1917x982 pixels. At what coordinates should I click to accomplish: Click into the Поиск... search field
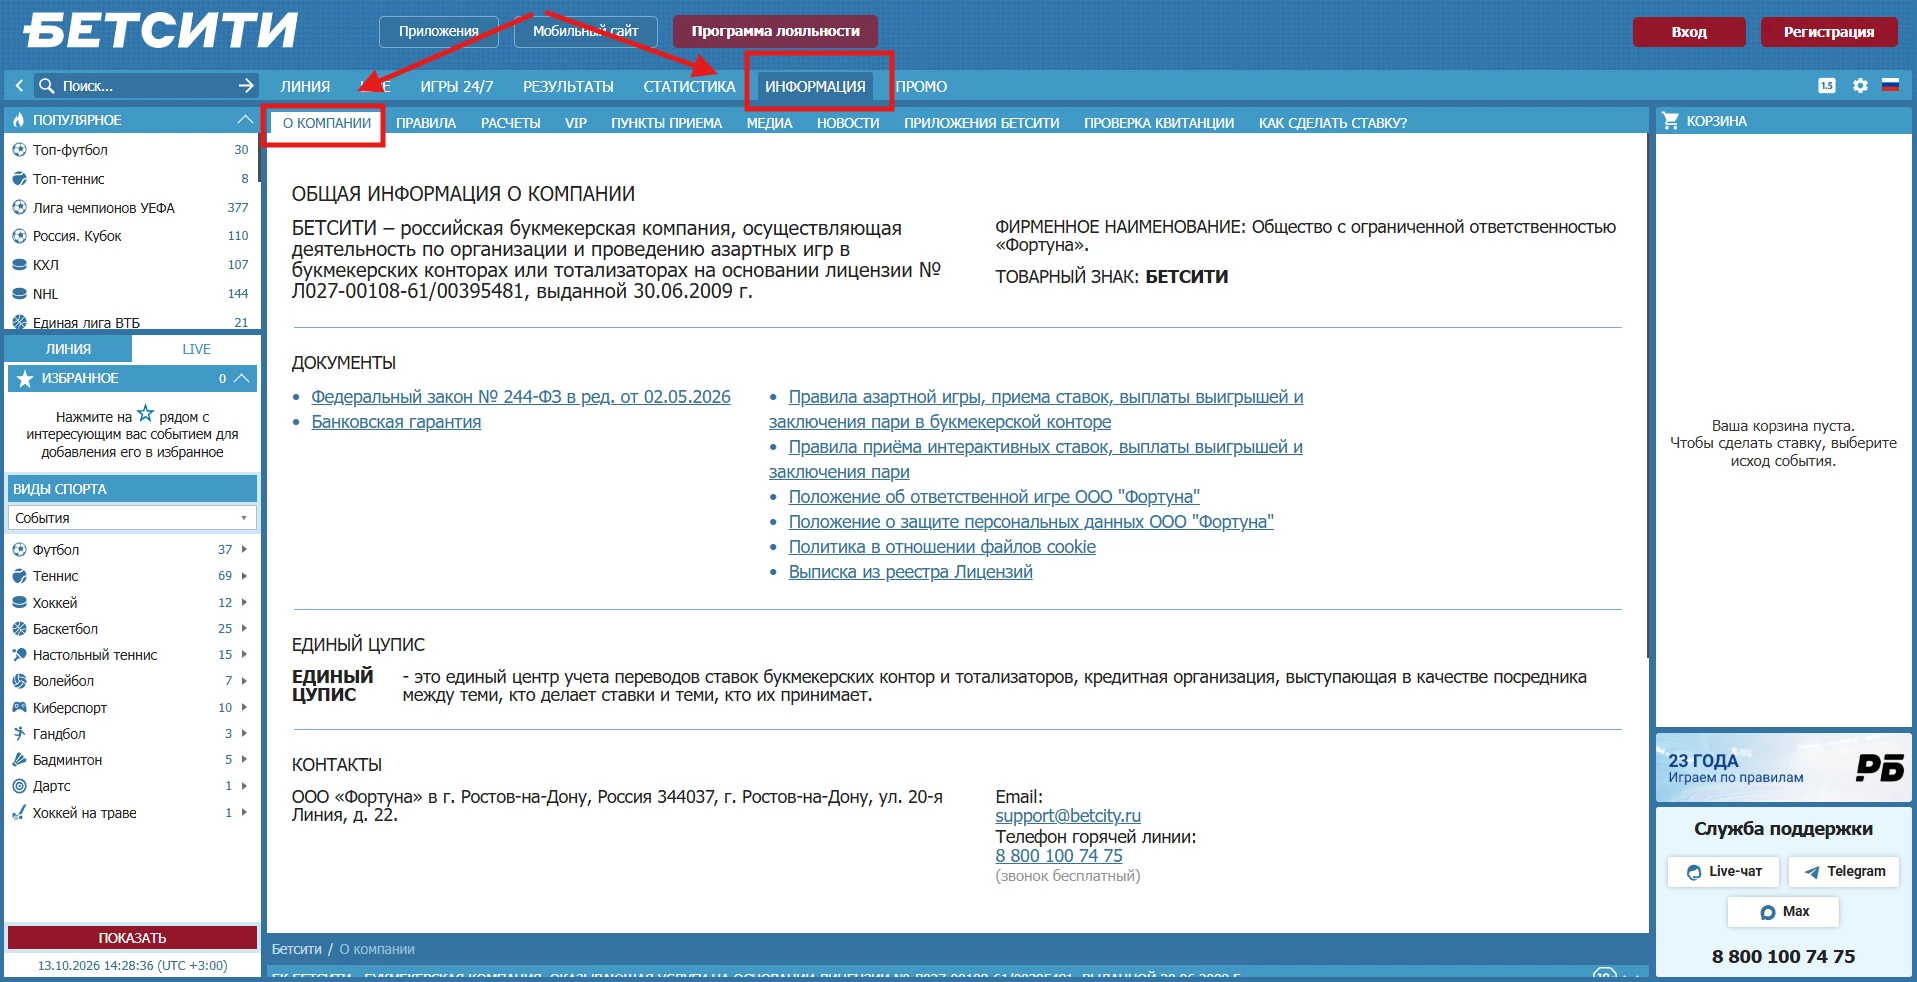click(145, 86)
